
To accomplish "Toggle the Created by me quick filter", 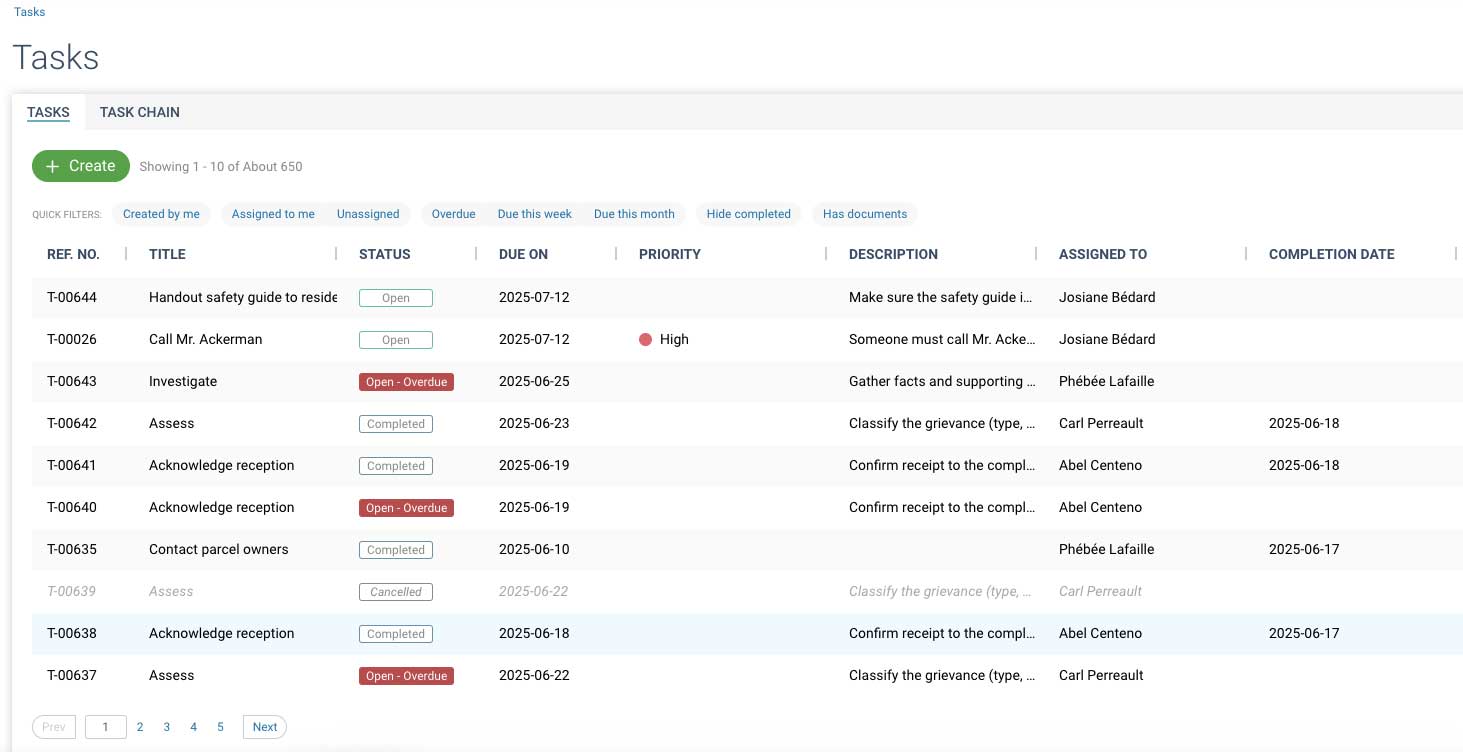I will 161,214.
